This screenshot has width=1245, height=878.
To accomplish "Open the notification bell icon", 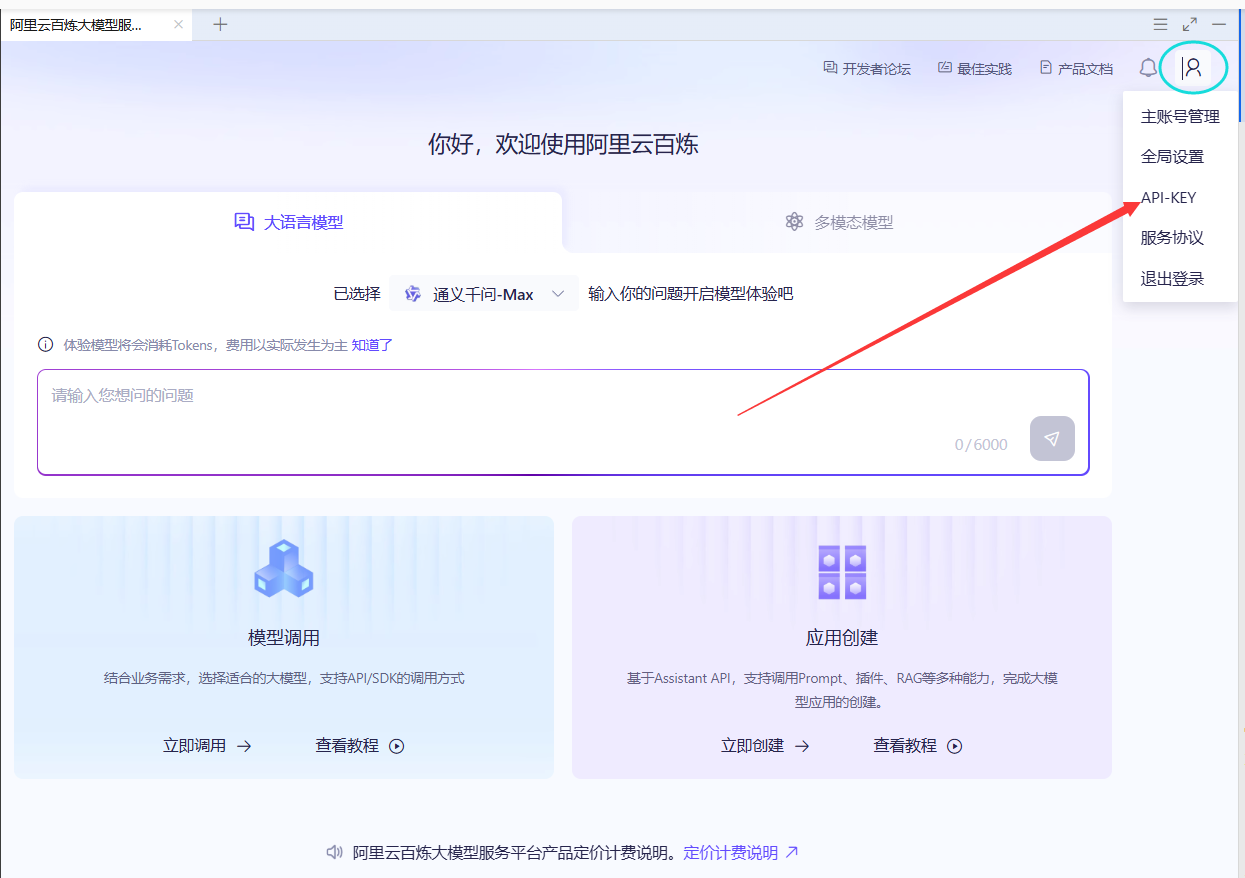I will 1148,68.
